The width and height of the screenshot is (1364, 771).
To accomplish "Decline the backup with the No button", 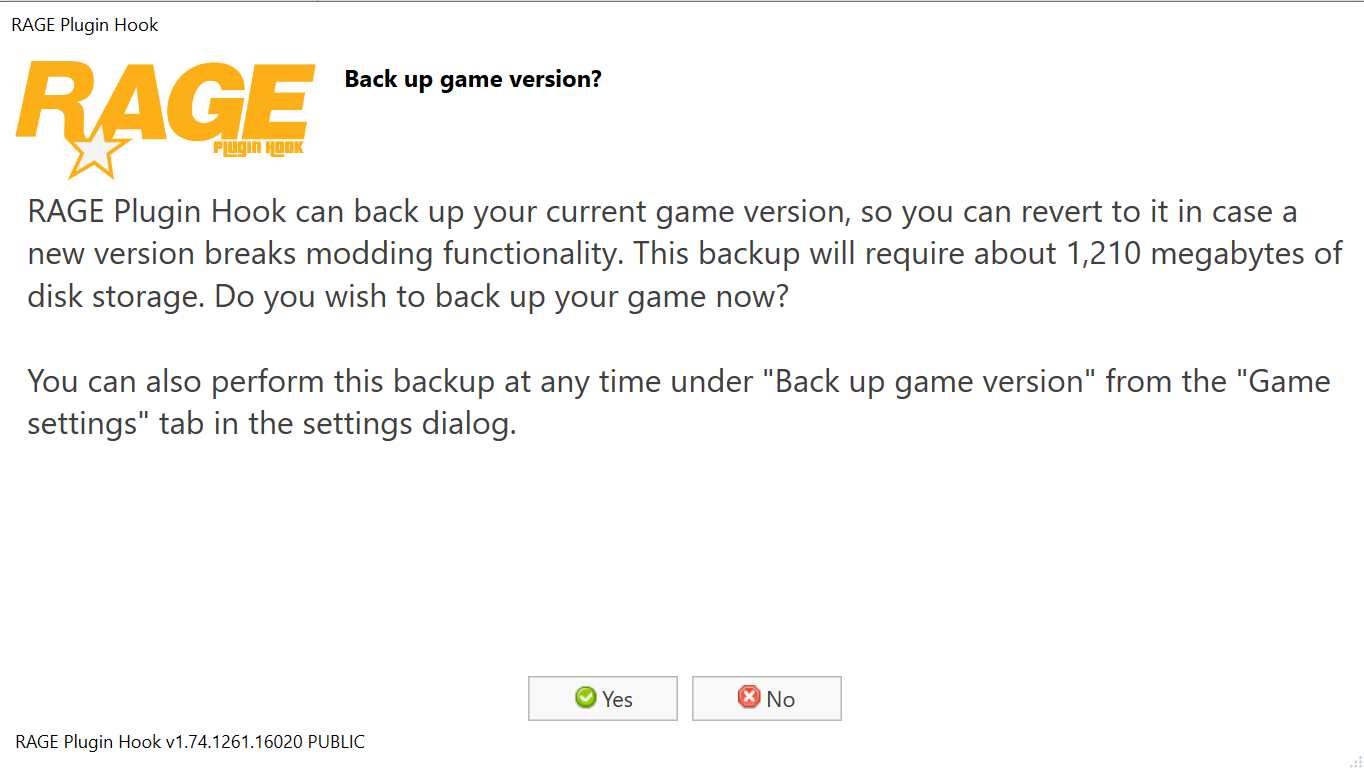I will (767, 699).
